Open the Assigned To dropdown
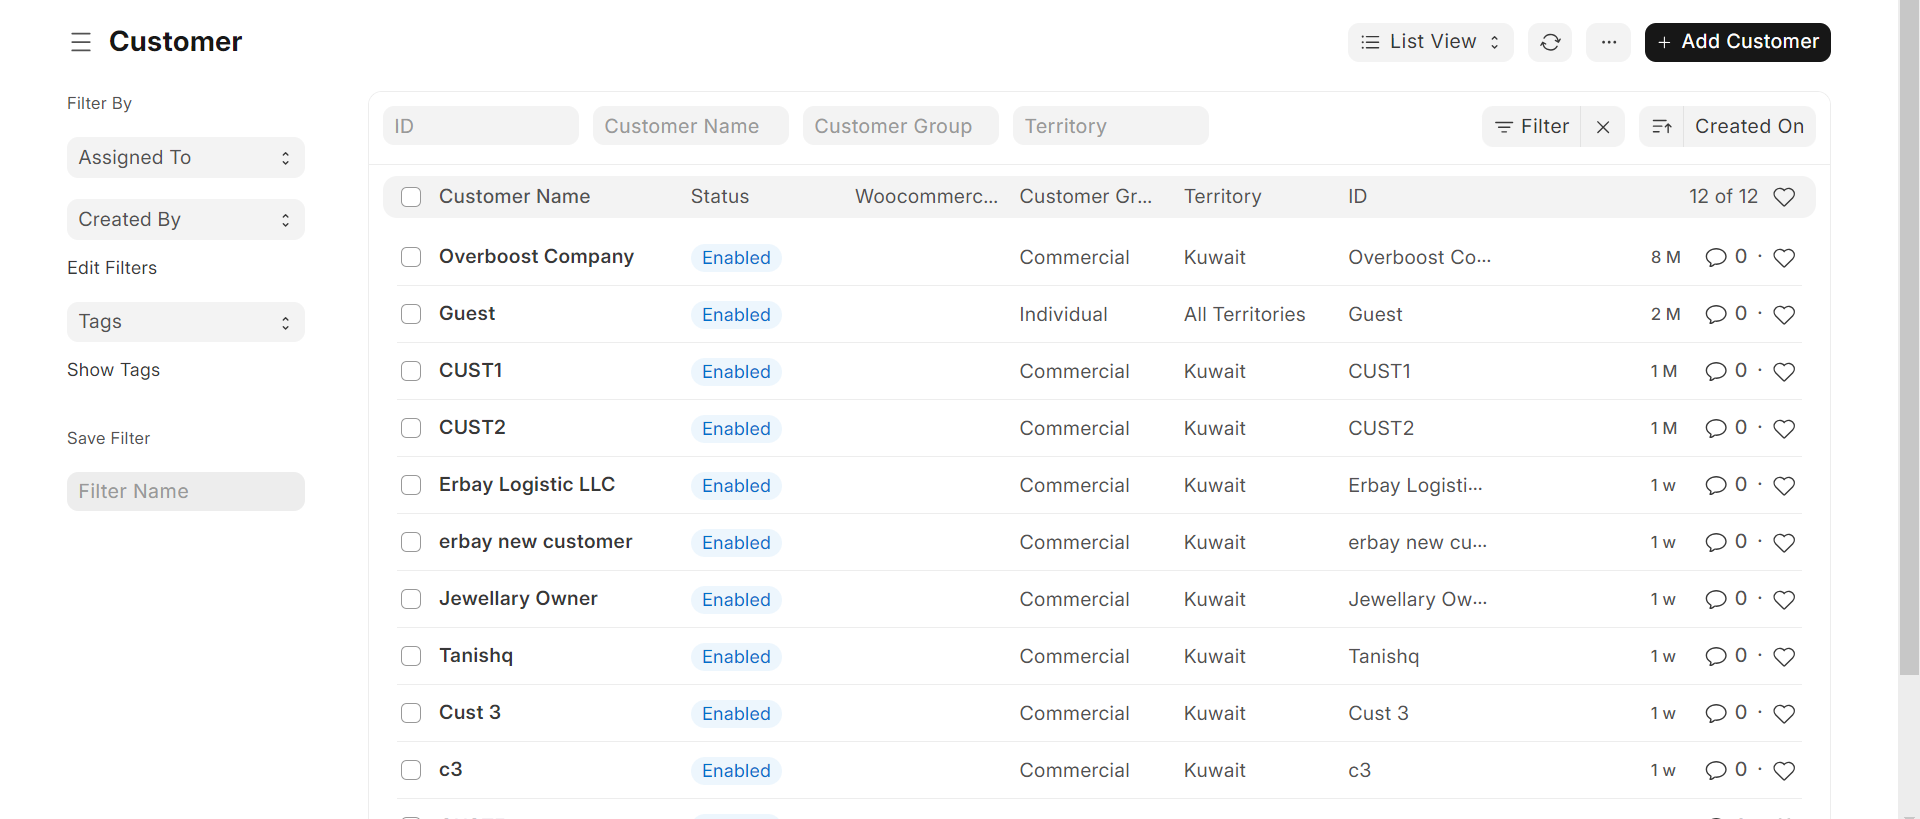The image size is (1920, 819). click(186, 158)
